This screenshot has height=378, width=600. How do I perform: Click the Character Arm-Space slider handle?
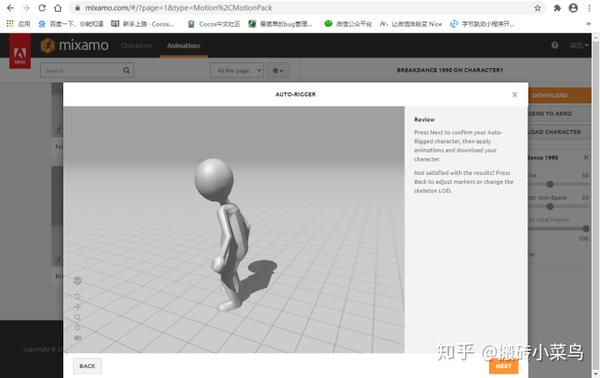[550, 207]
